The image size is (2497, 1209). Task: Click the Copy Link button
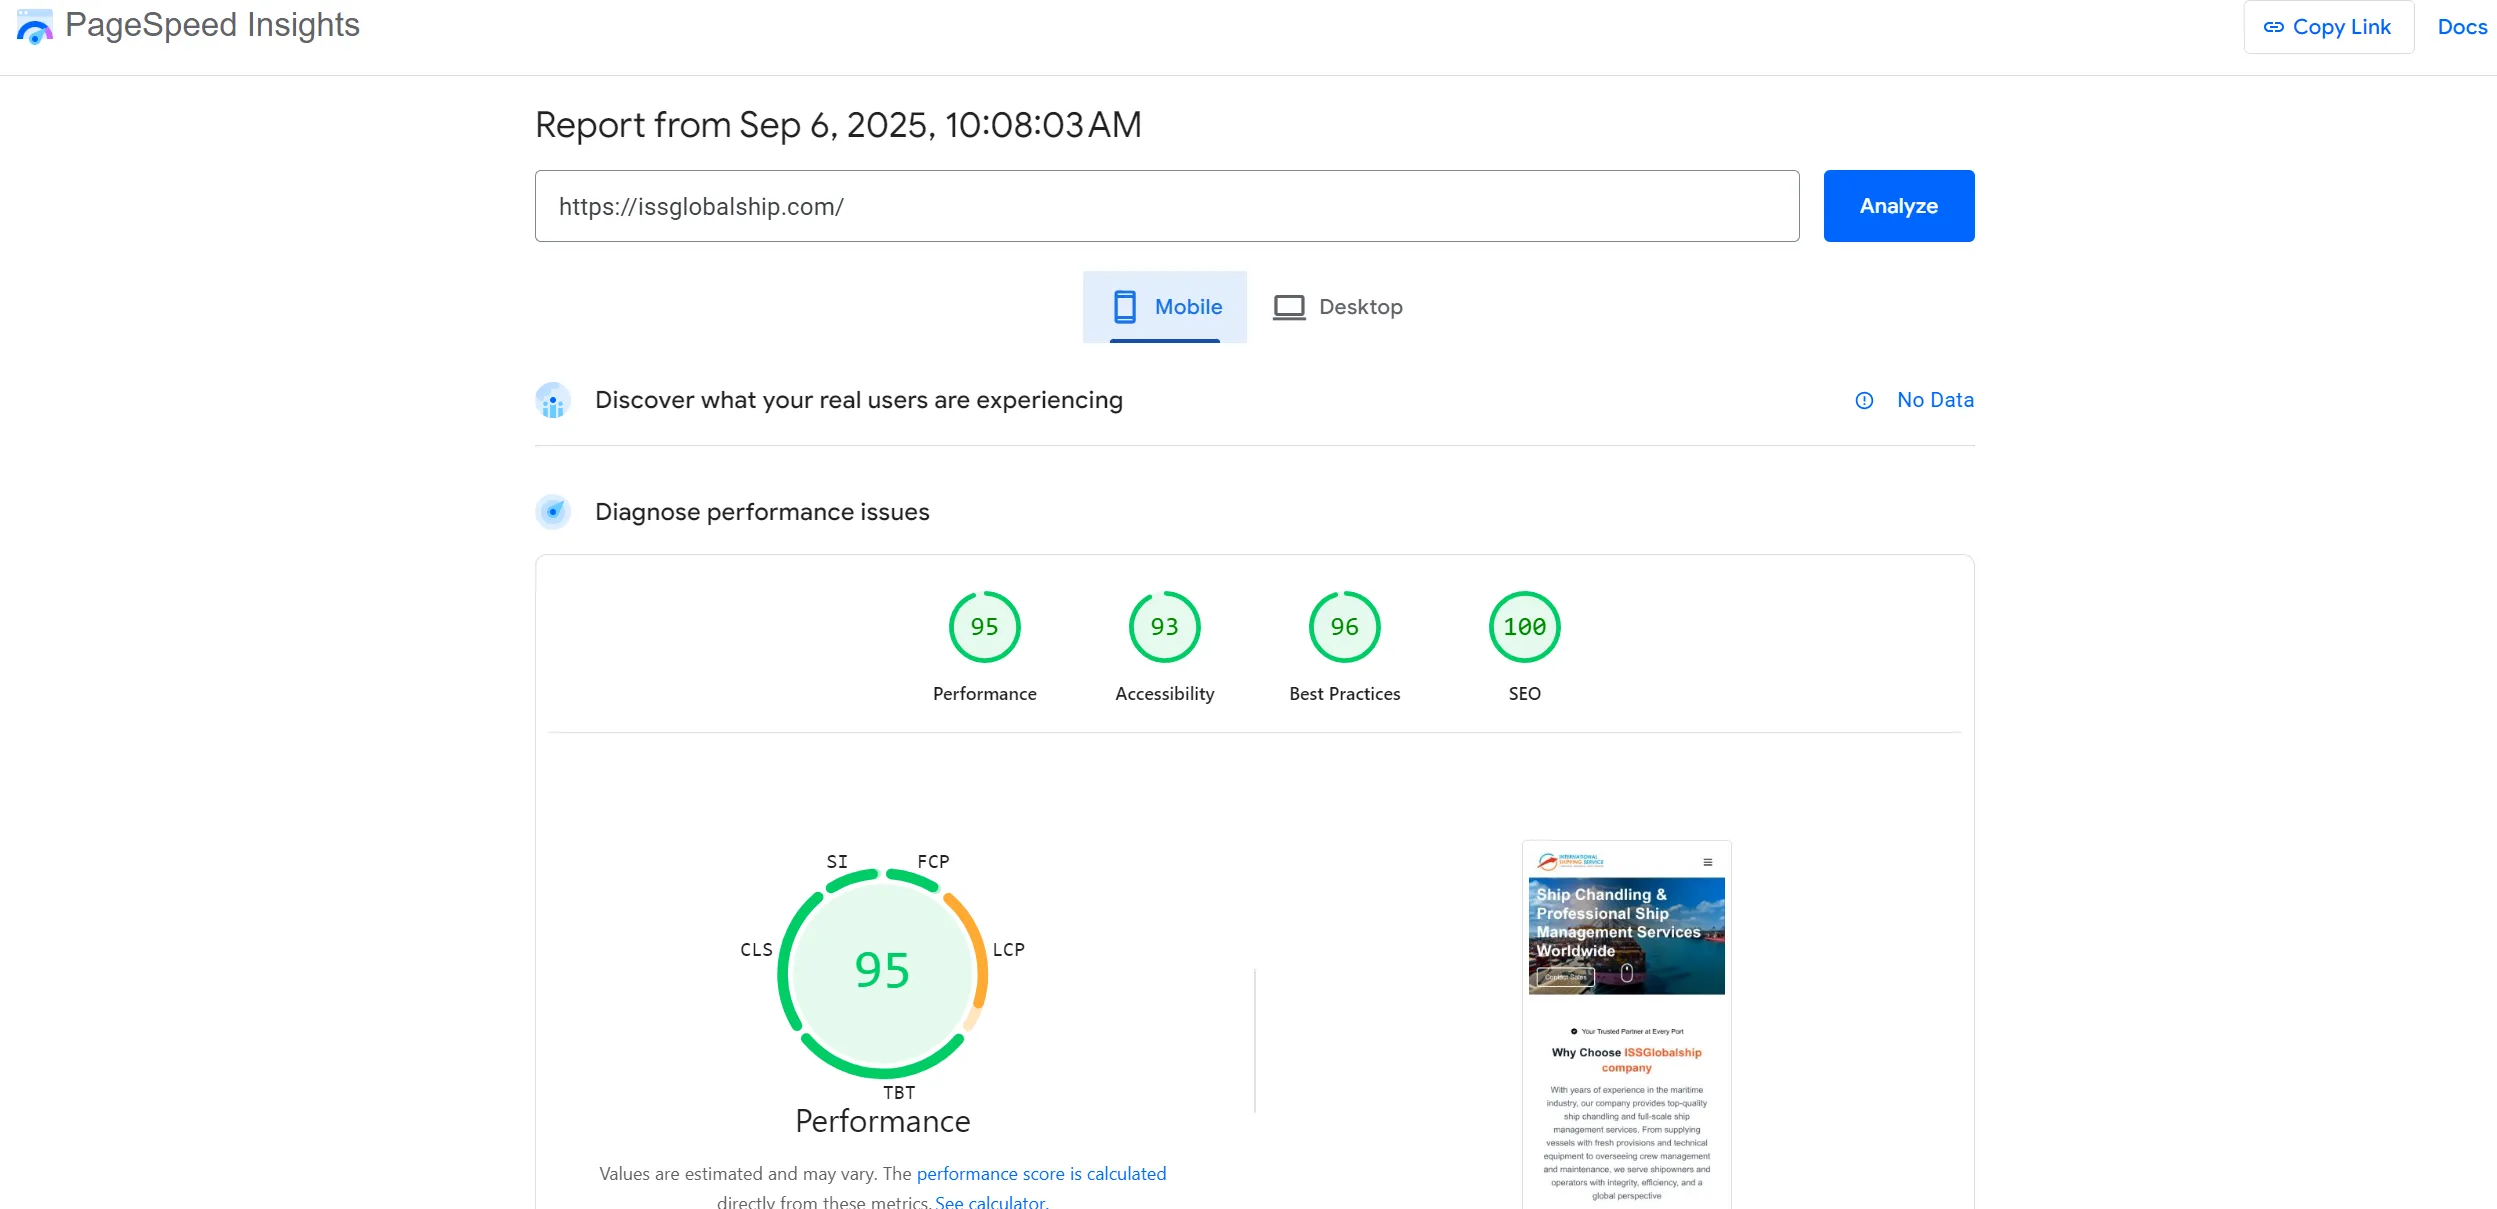[x=2328, y=27]
